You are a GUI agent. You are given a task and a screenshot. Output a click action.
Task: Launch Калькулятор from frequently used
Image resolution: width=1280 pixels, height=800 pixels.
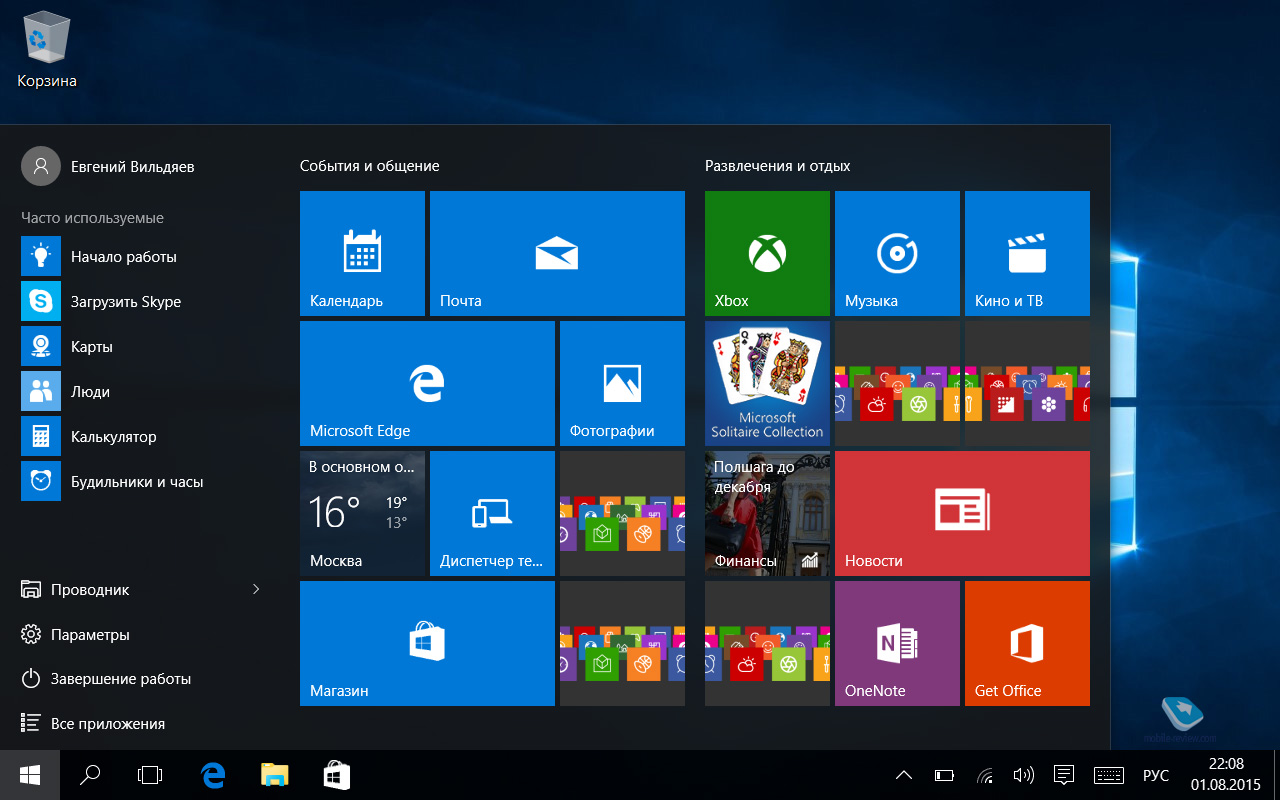tap(140, 437)
